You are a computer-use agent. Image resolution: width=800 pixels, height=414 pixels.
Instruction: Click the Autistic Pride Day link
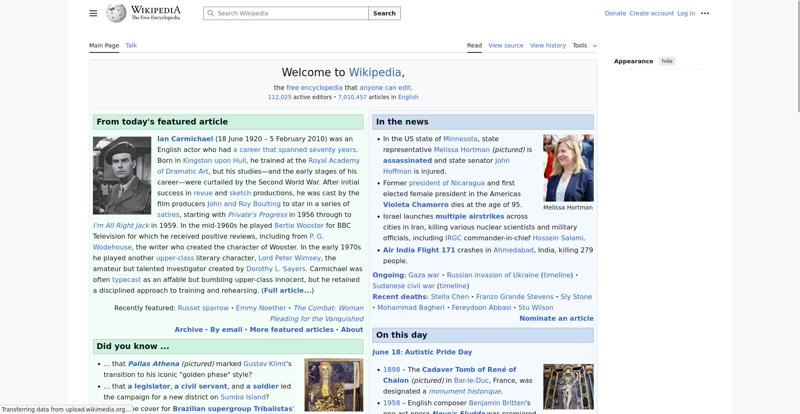pos(439,352)
